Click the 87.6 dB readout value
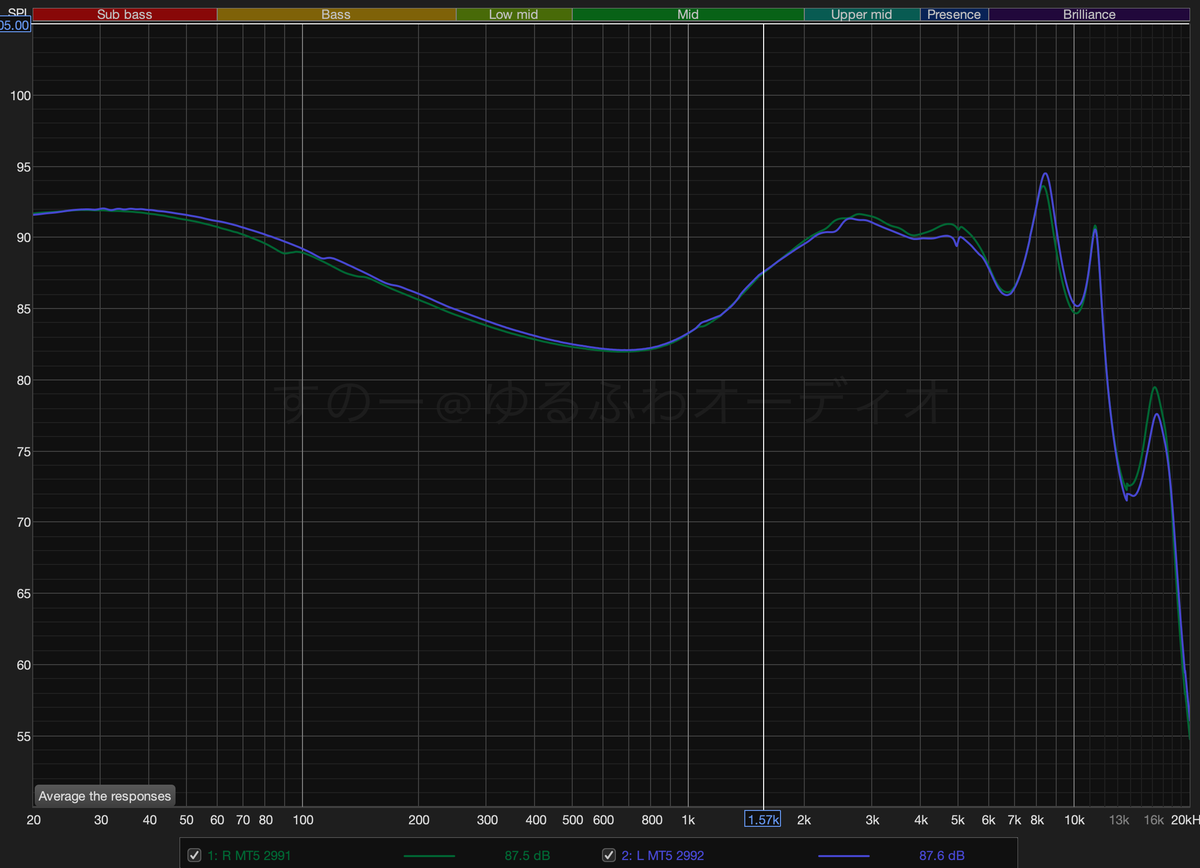Screen dimensions: 1200x868 coord(942,855)
